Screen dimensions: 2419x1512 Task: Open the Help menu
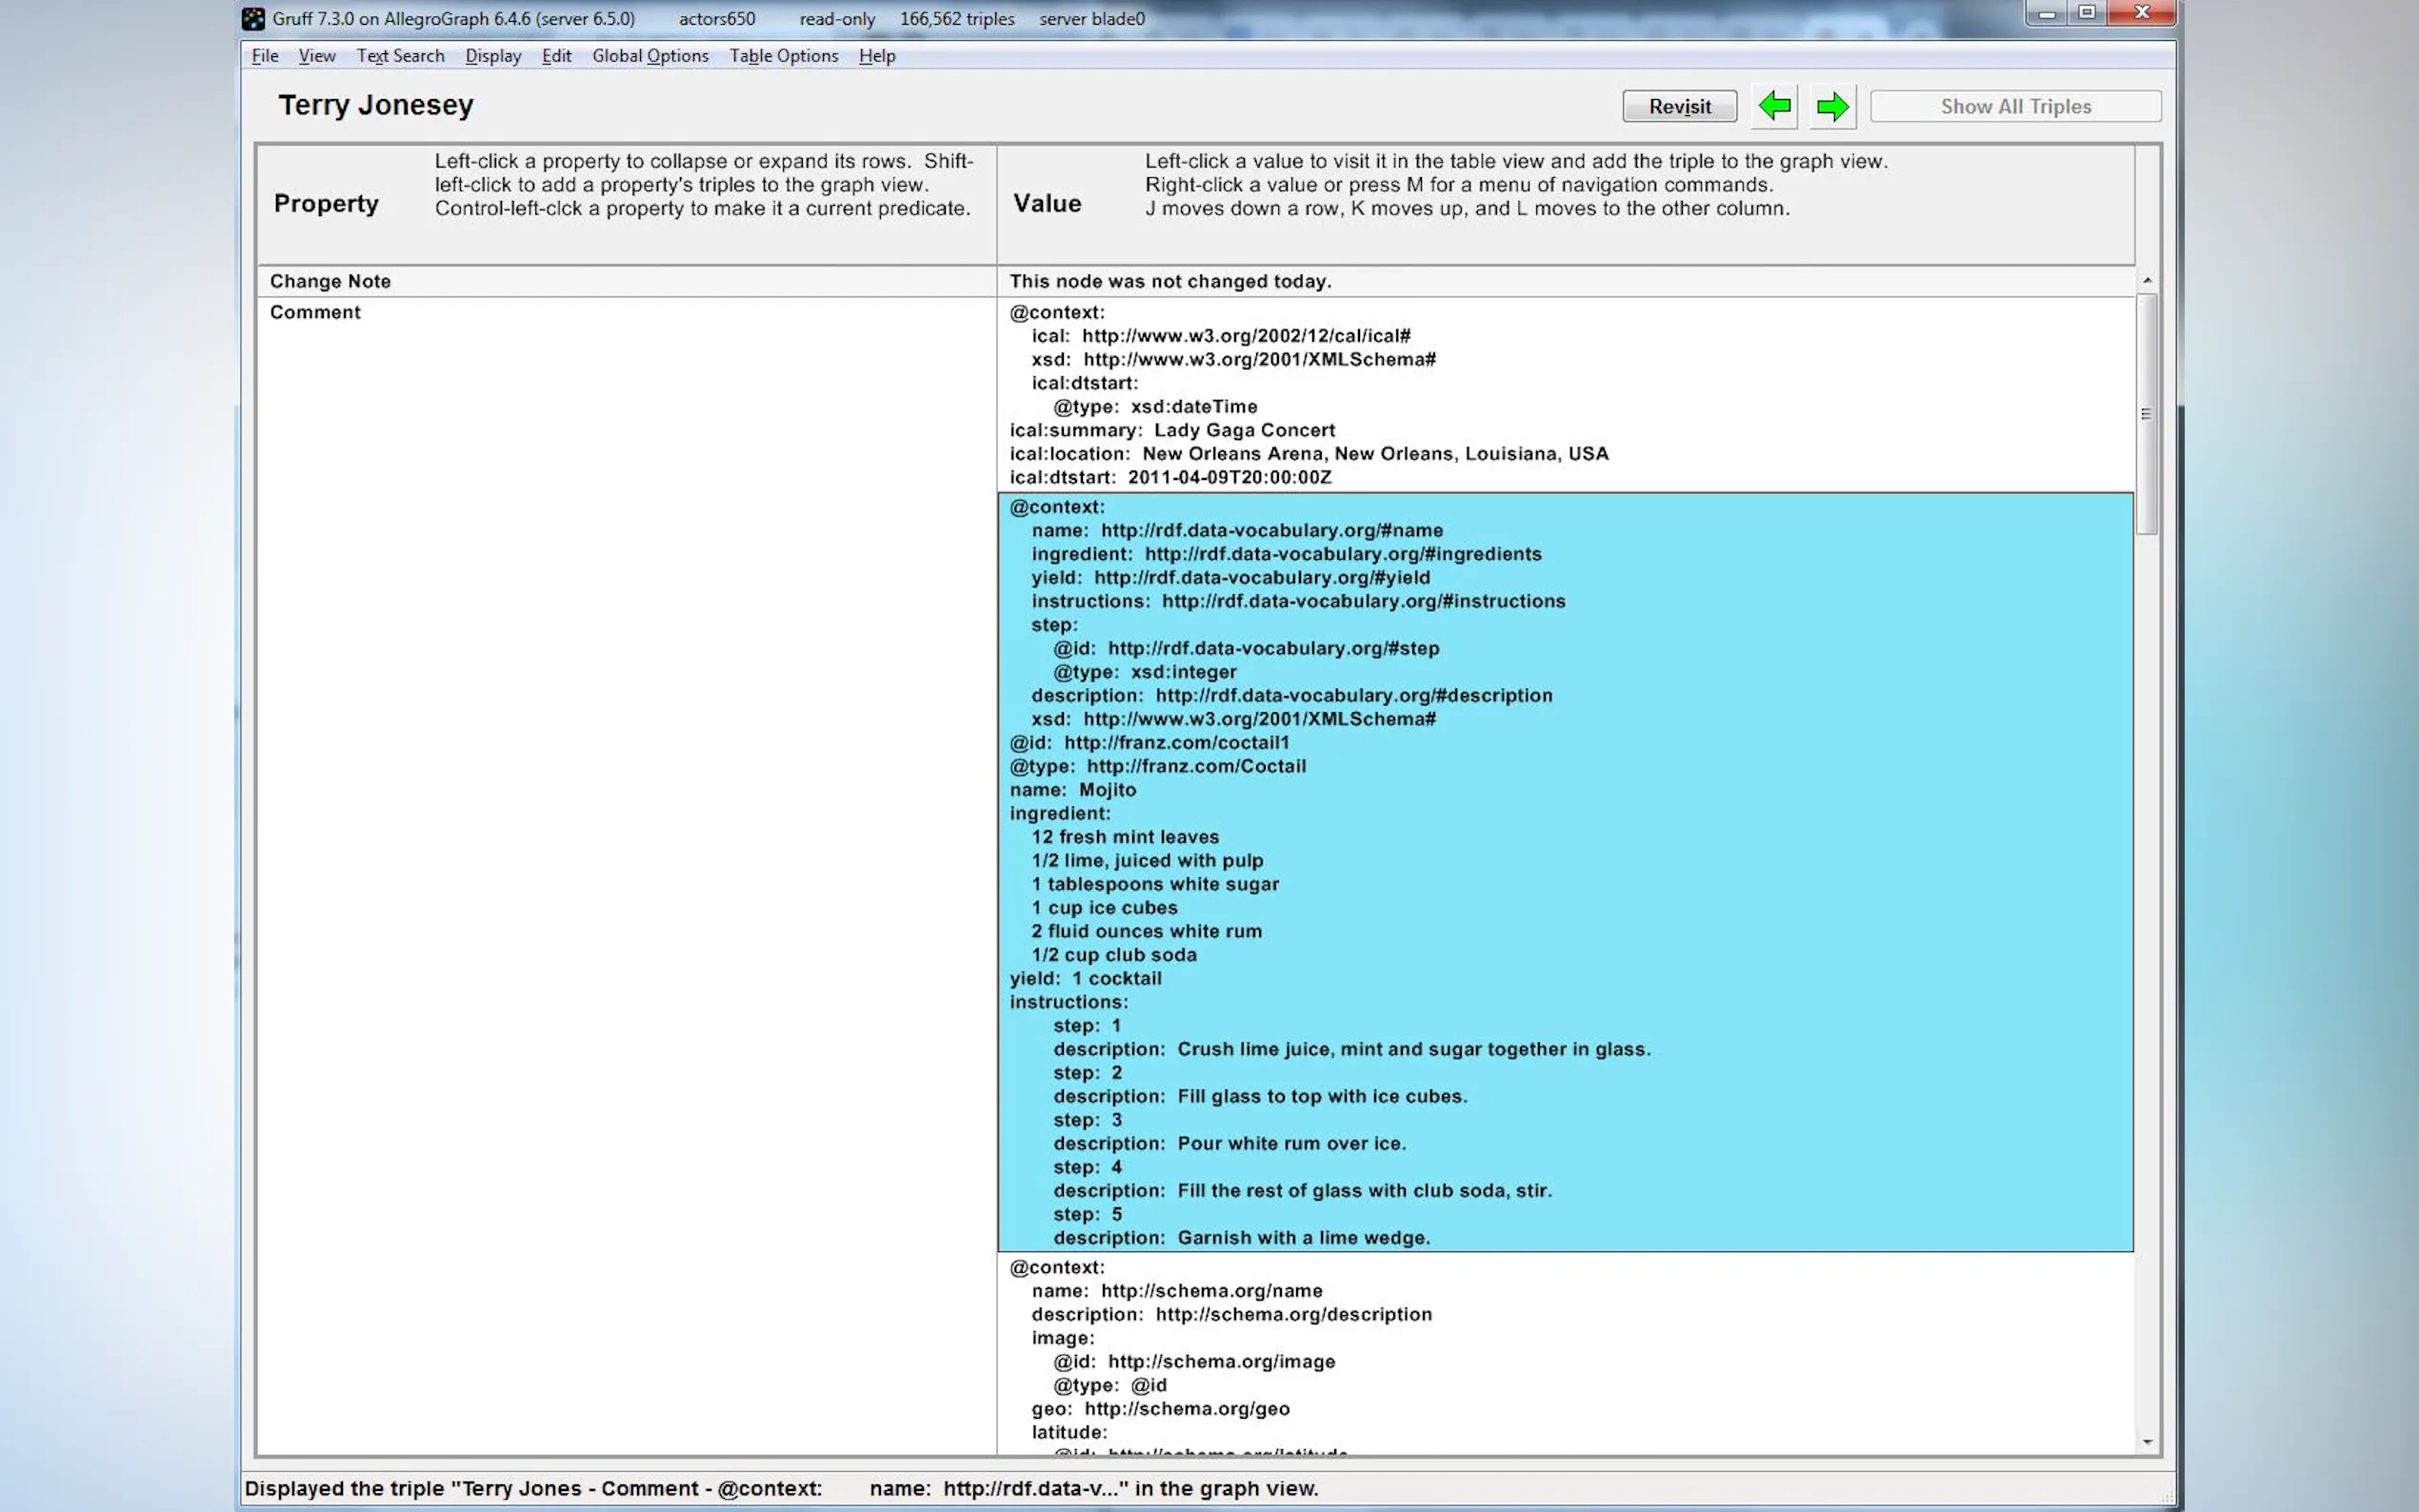pos(876,56)
